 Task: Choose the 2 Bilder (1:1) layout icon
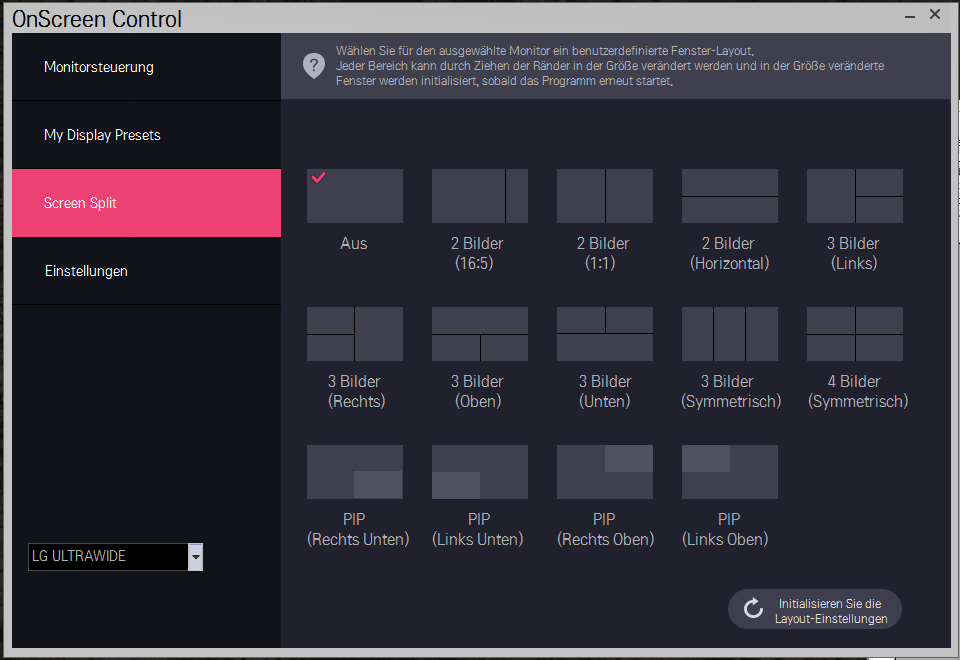coord(604,196)
